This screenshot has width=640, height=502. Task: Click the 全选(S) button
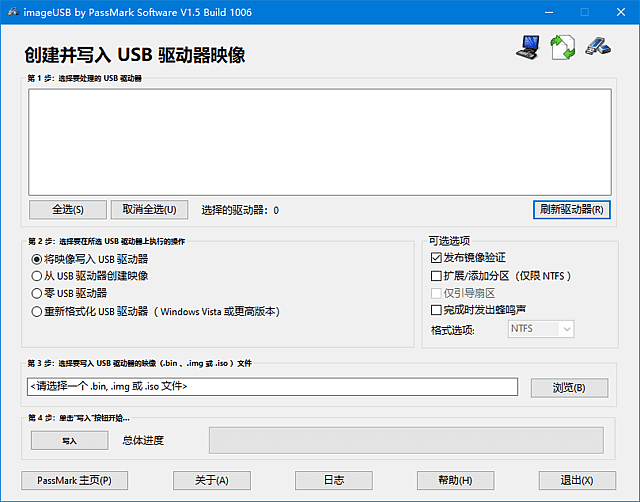[x=67, y=210]
